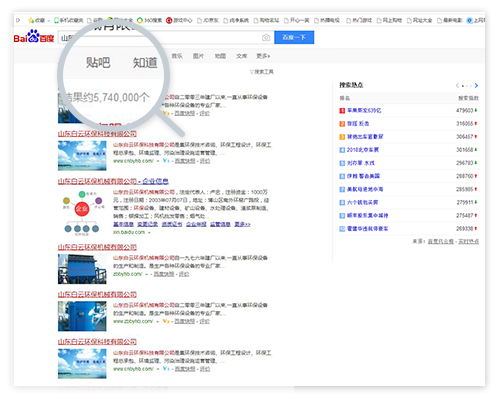Open 山东白云环保科技有限公司 title above first cnbynb.com URL
Viewport: 500px width, 403px height.
[x=97, y=134]
